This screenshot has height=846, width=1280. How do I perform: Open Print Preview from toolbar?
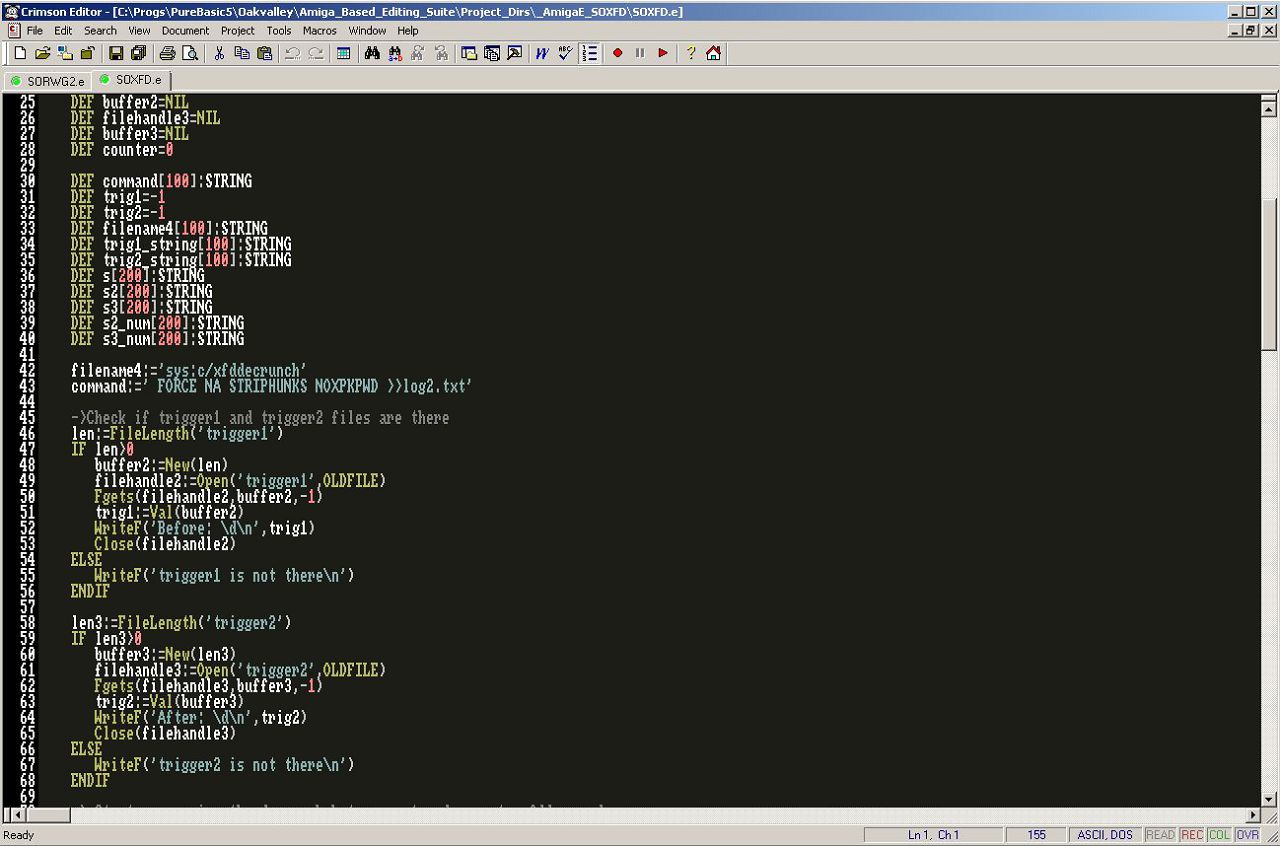pyautogui.click(x=189, y=54)
